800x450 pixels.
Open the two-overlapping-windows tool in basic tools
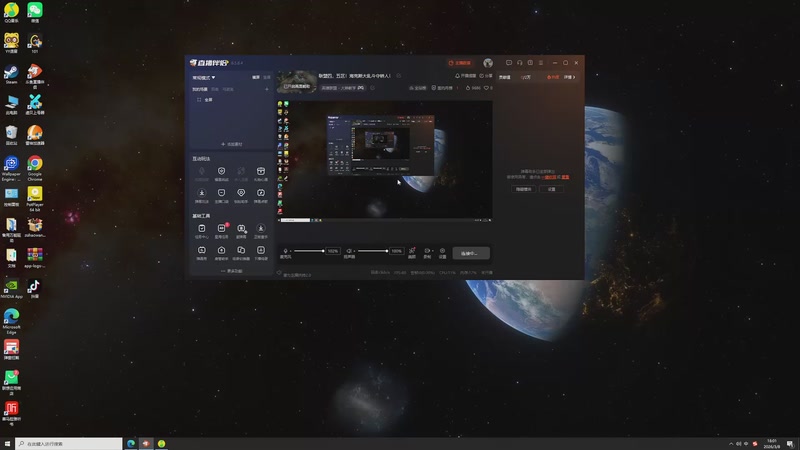(241, 251)
